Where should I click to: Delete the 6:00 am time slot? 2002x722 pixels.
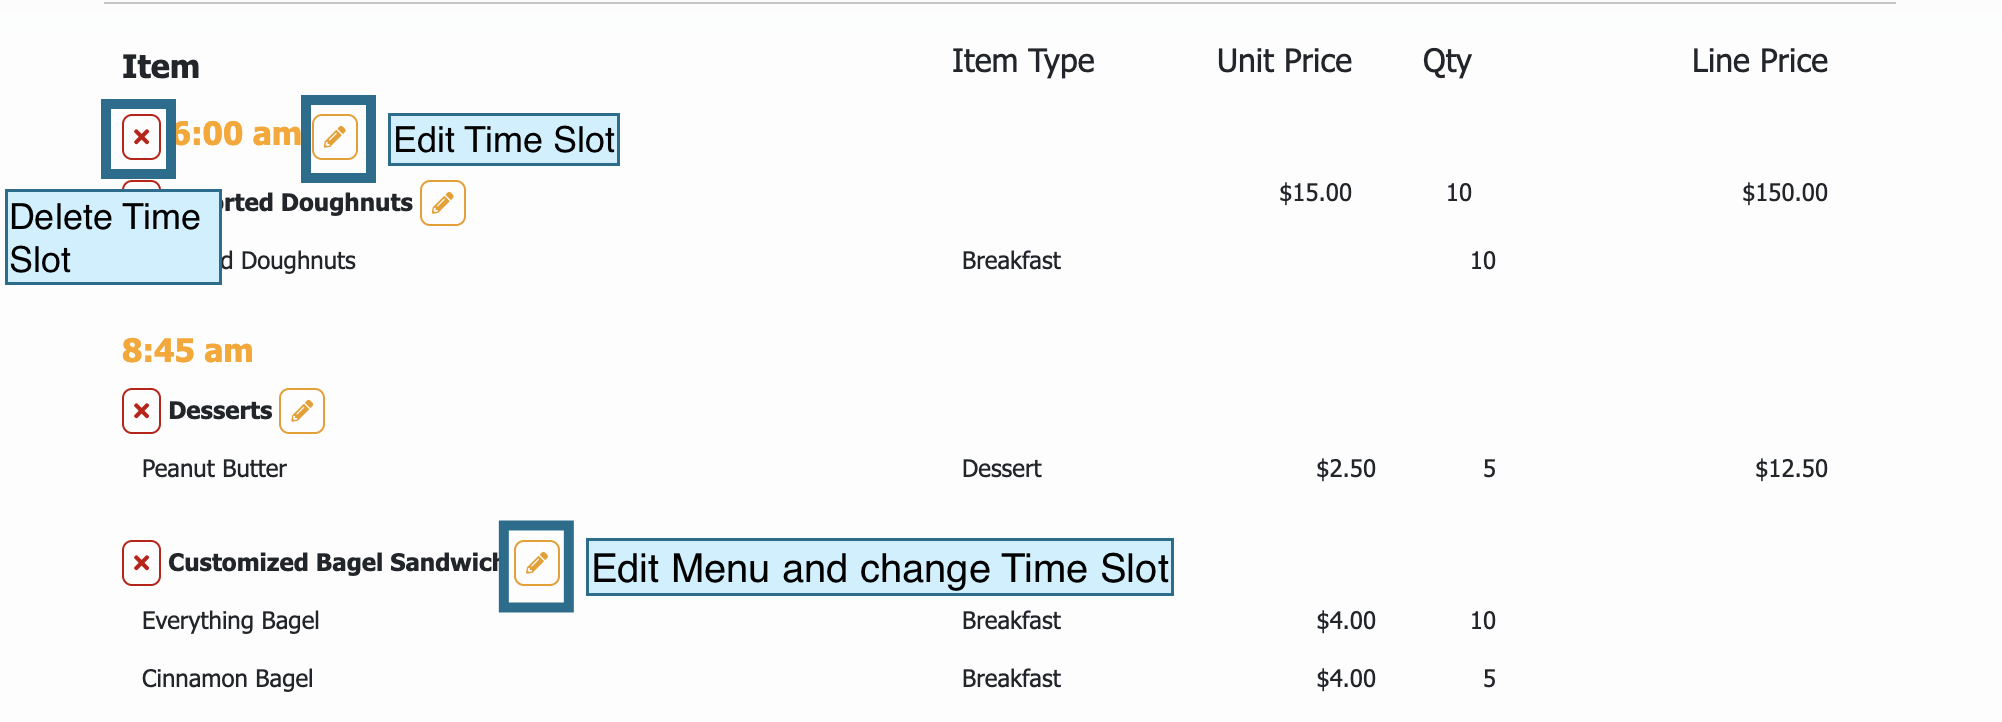coord(141,137)
